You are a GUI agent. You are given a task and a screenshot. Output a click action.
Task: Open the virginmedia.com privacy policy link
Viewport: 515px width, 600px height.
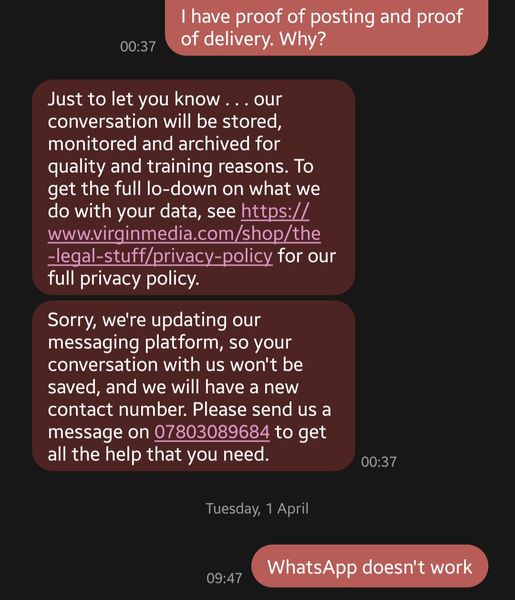pos(184,234)
